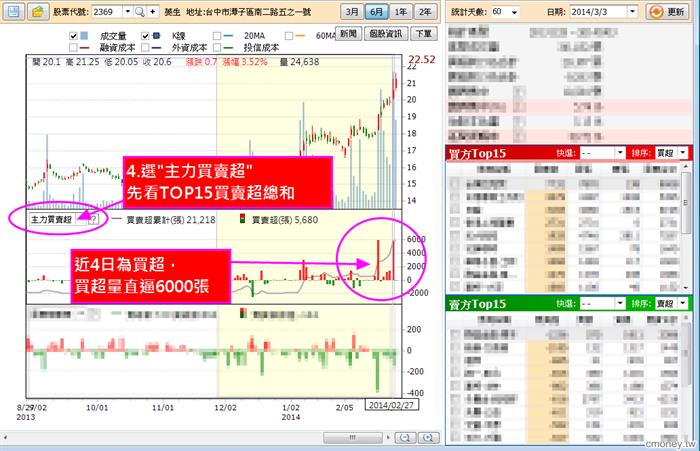Image resolution: width=700 pixels, height=451 pixels.
Task: Toggle the 成交量 checkbox
Action: [73, 36]
